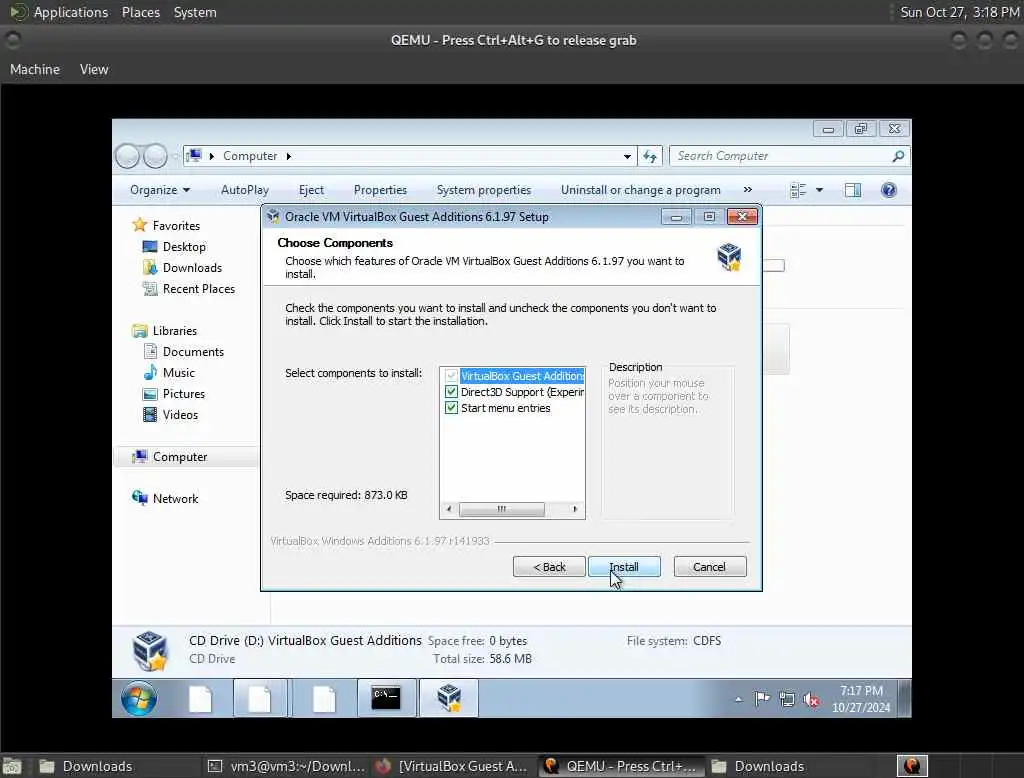Cancel the Guest Additions setup
1024x778 pixels.
(709, 566)
